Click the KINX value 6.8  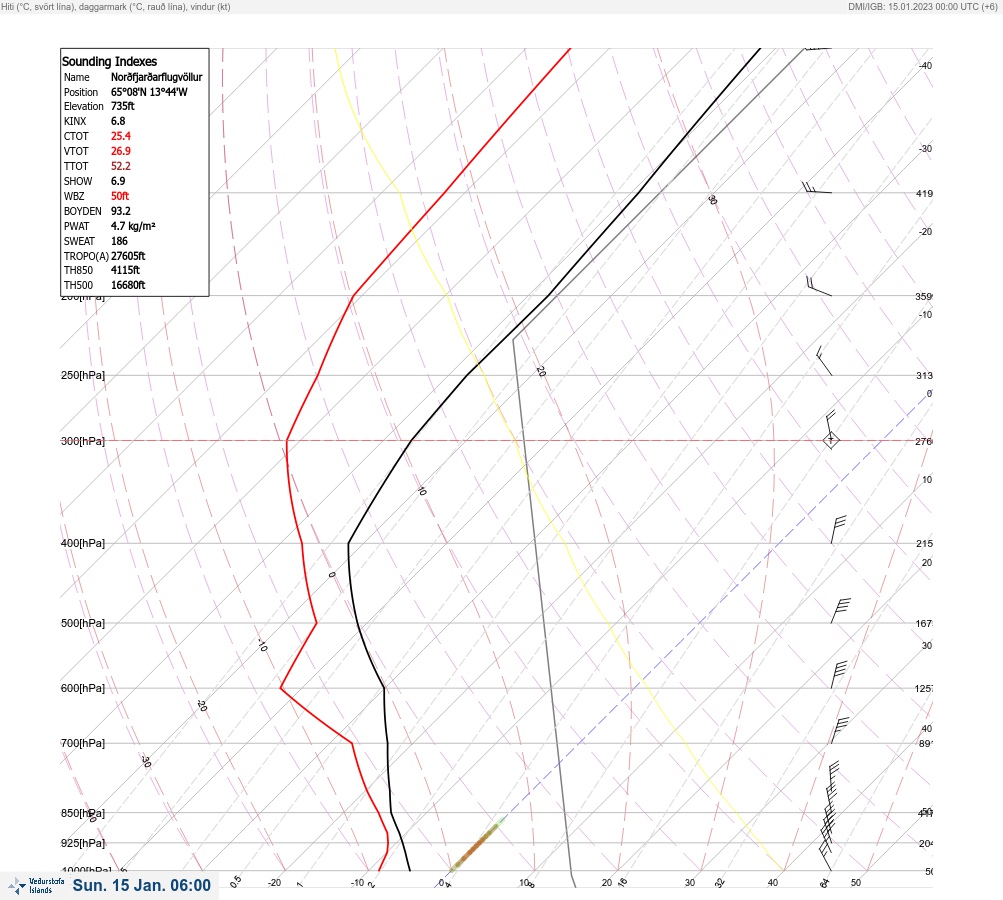[118, 121]
